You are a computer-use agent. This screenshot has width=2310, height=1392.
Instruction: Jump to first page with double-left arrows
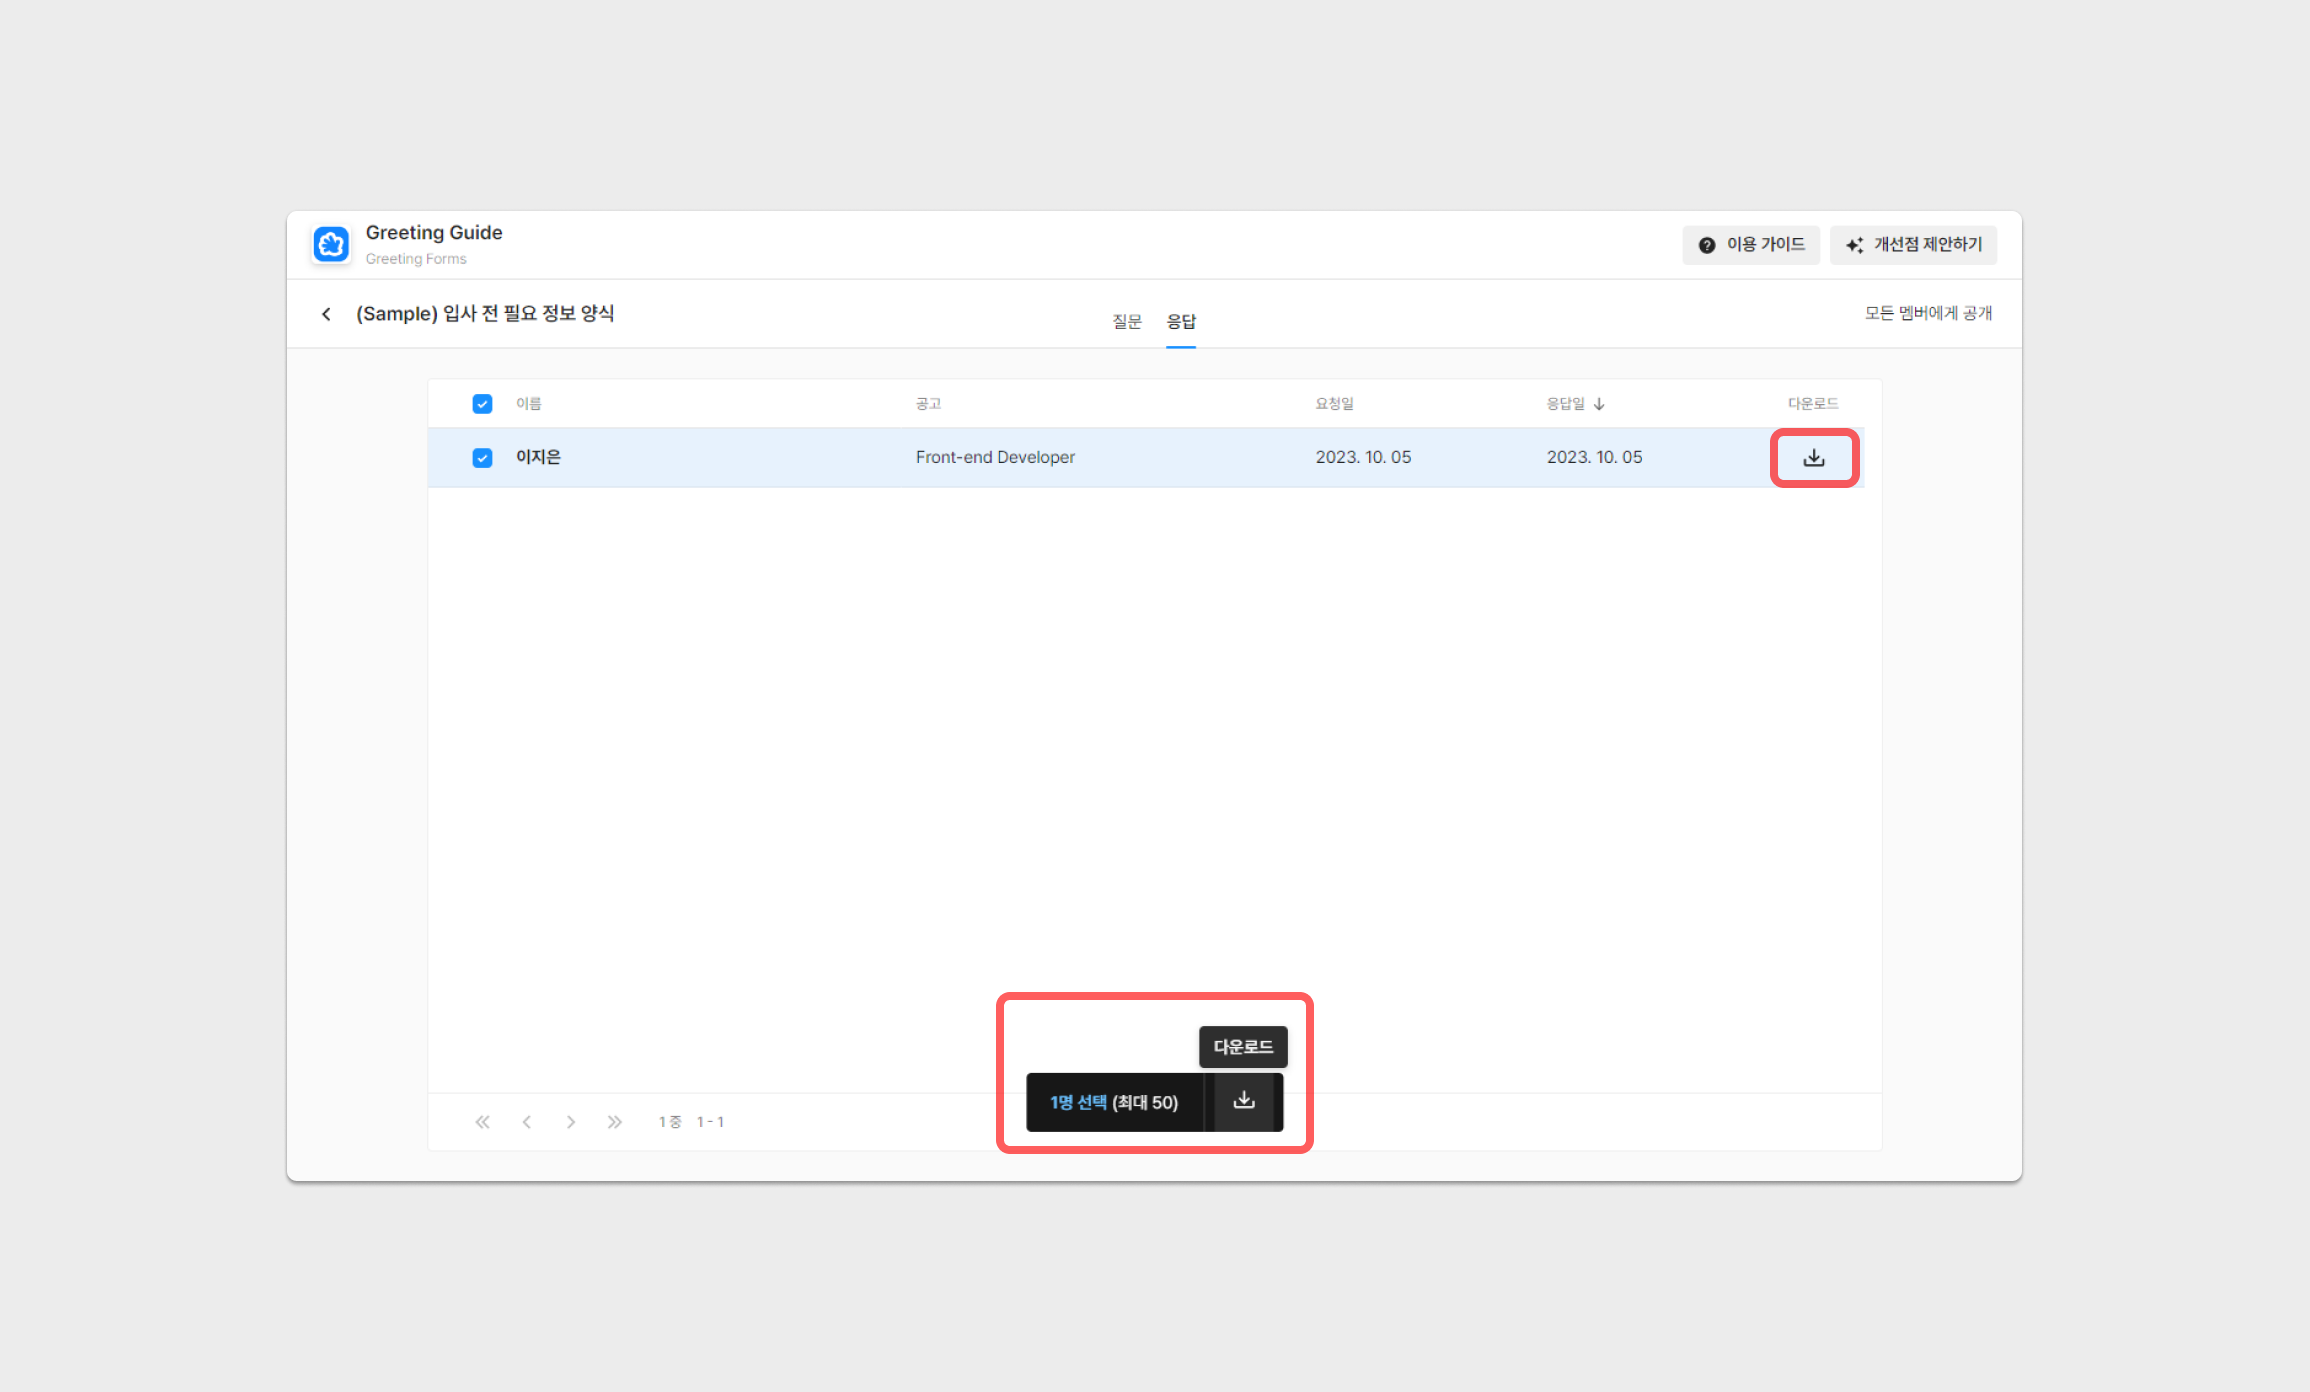point(482,1122)
